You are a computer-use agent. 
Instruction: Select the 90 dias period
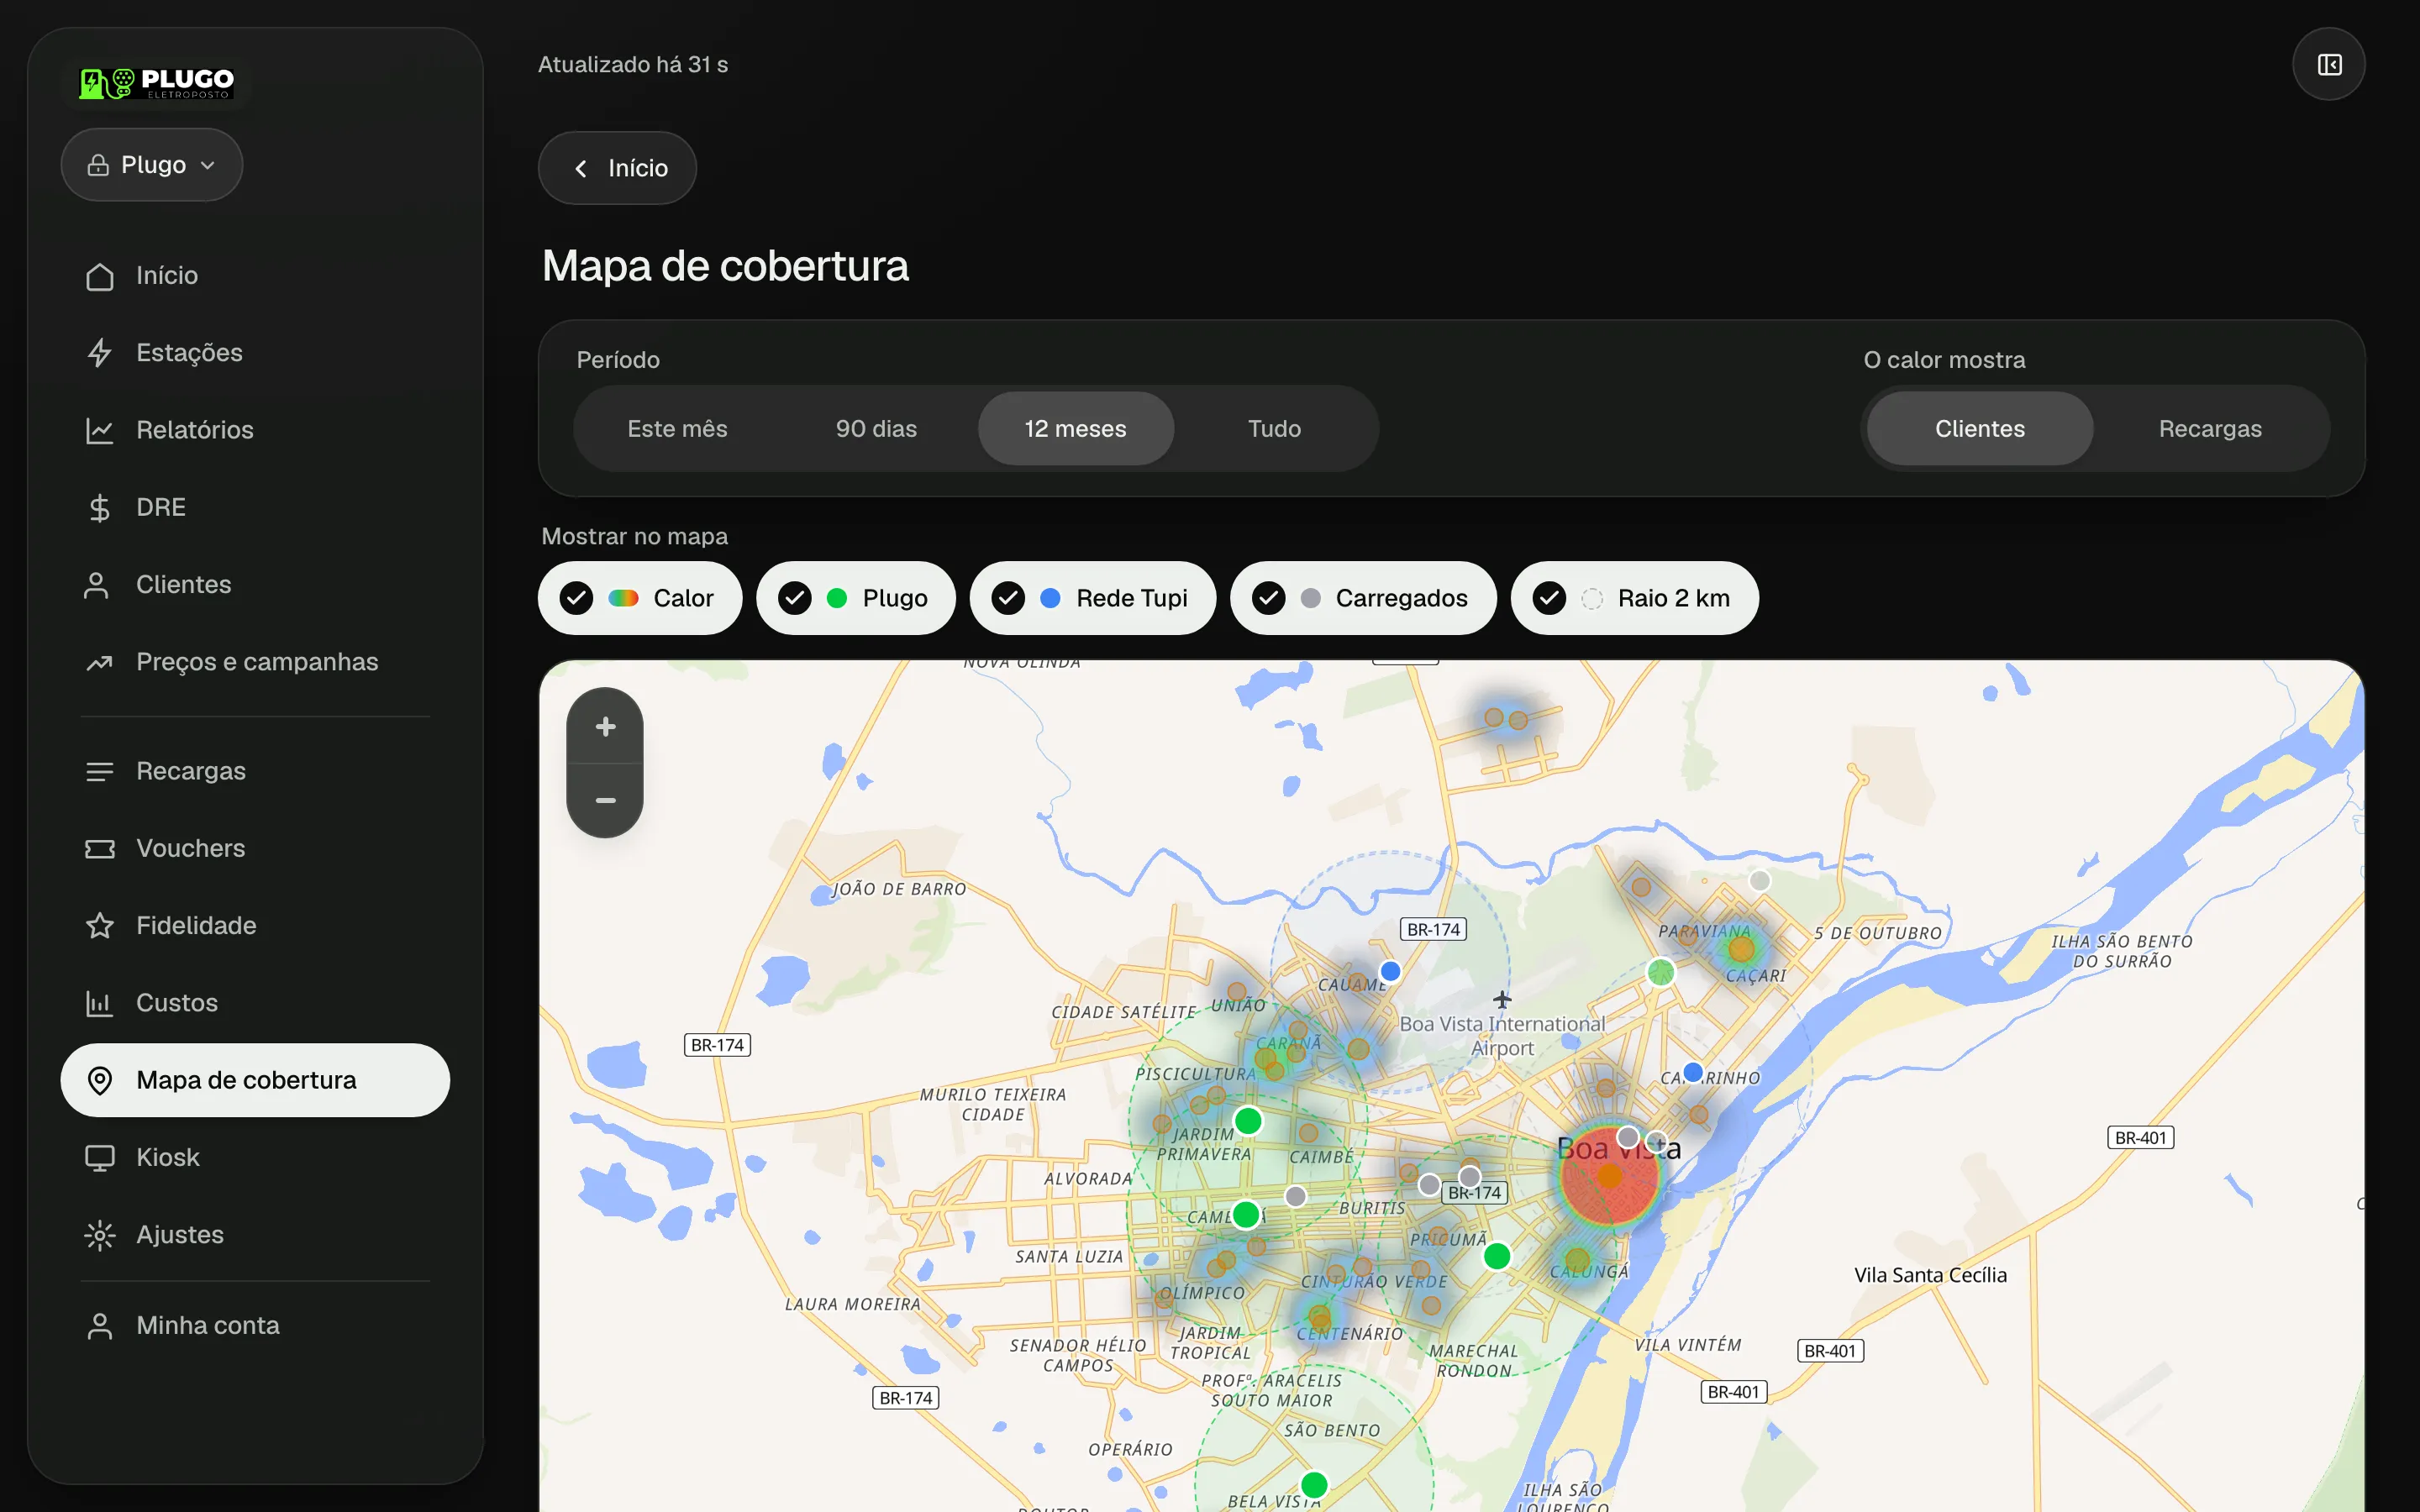(876, 429)
